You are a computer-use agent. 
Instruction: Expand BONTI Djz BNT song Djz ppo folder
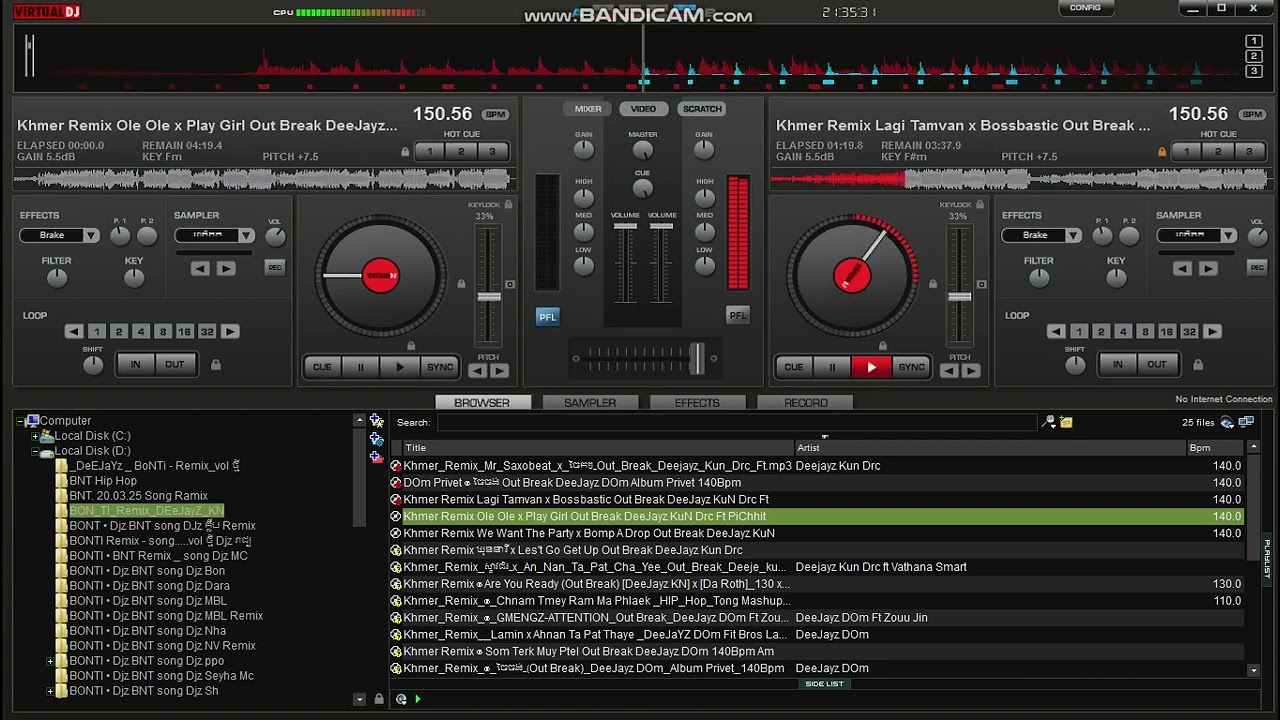[x=50, y=661]
